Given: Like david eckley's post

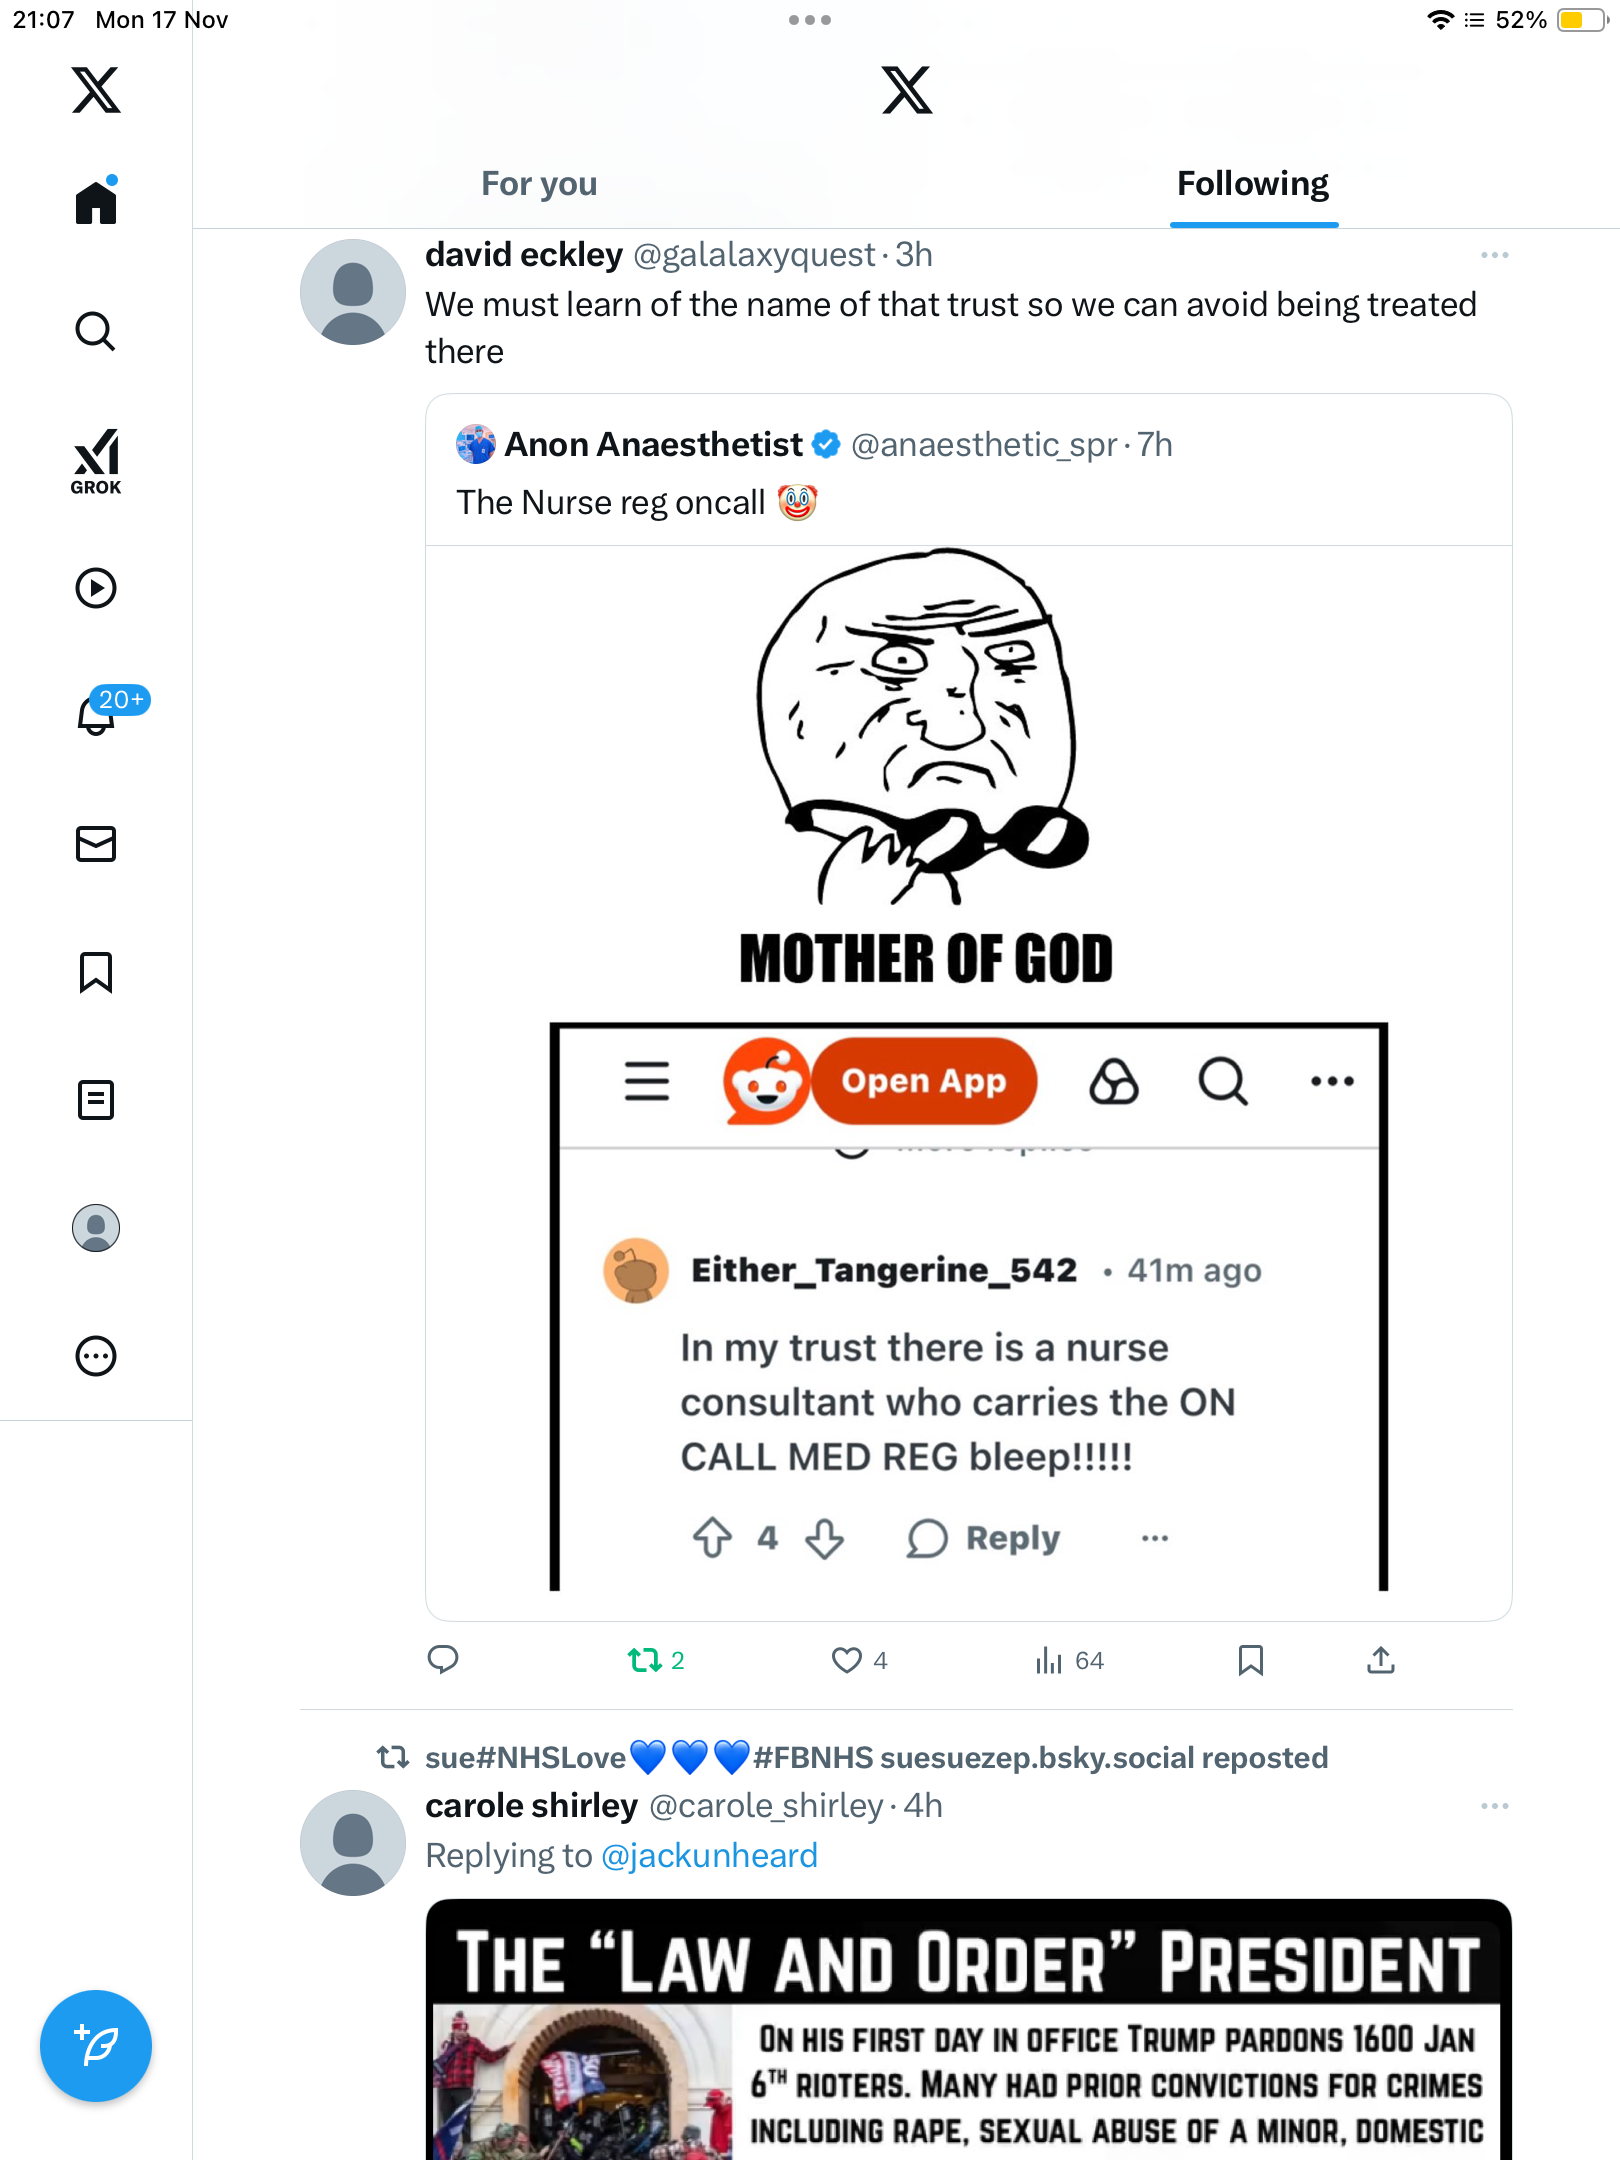Looking at the screenshot, I should point(847,1661).
